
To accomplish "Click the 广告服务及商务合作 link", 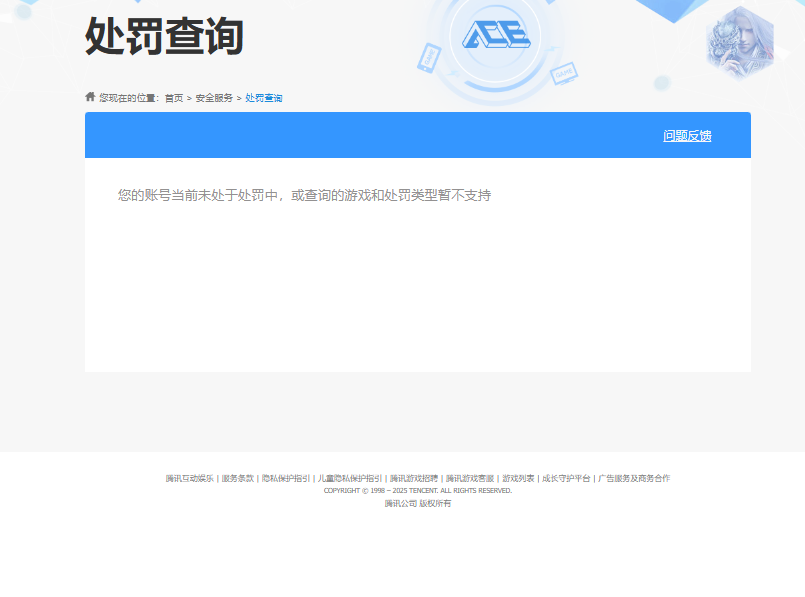I will click(x=634, y=478).
